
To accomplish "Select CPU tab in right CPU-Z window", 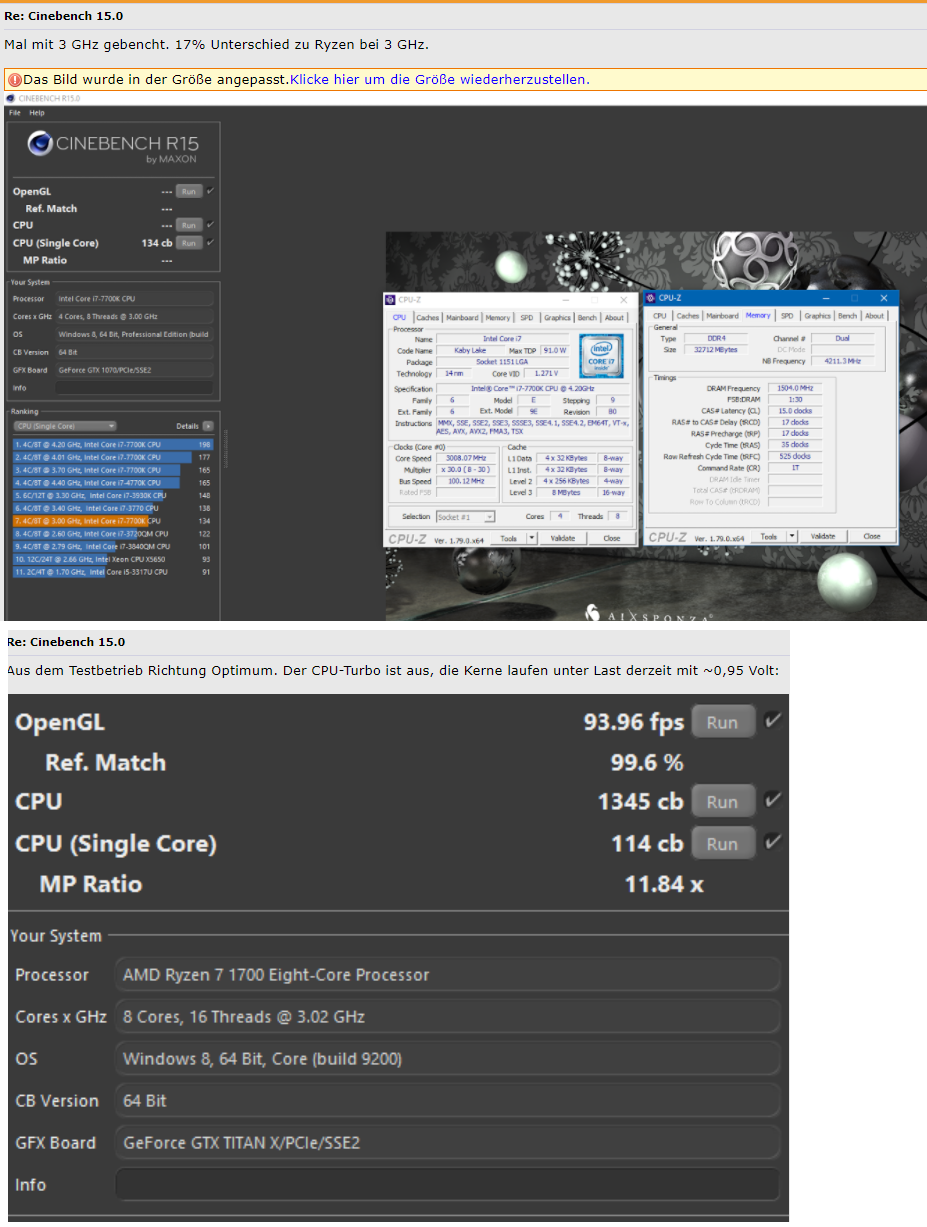I will (x=660, y=316).
